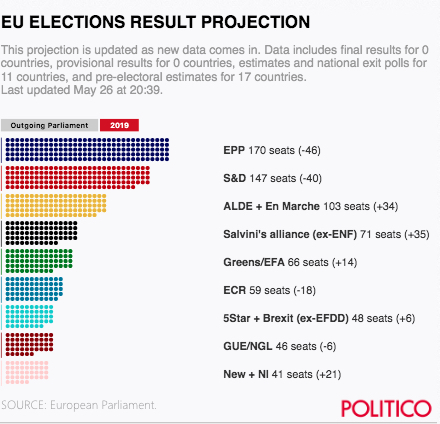The height and width of the screenshot is (424, 440).
Task: Switch to the Outgoing Parliament tab
Action: coord(49,125)
